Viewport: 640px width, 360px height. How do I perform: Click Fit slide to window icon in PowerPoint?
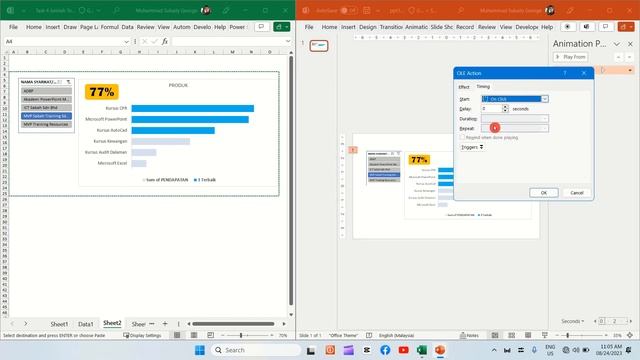pyautogui.click(x=630, y=335)
